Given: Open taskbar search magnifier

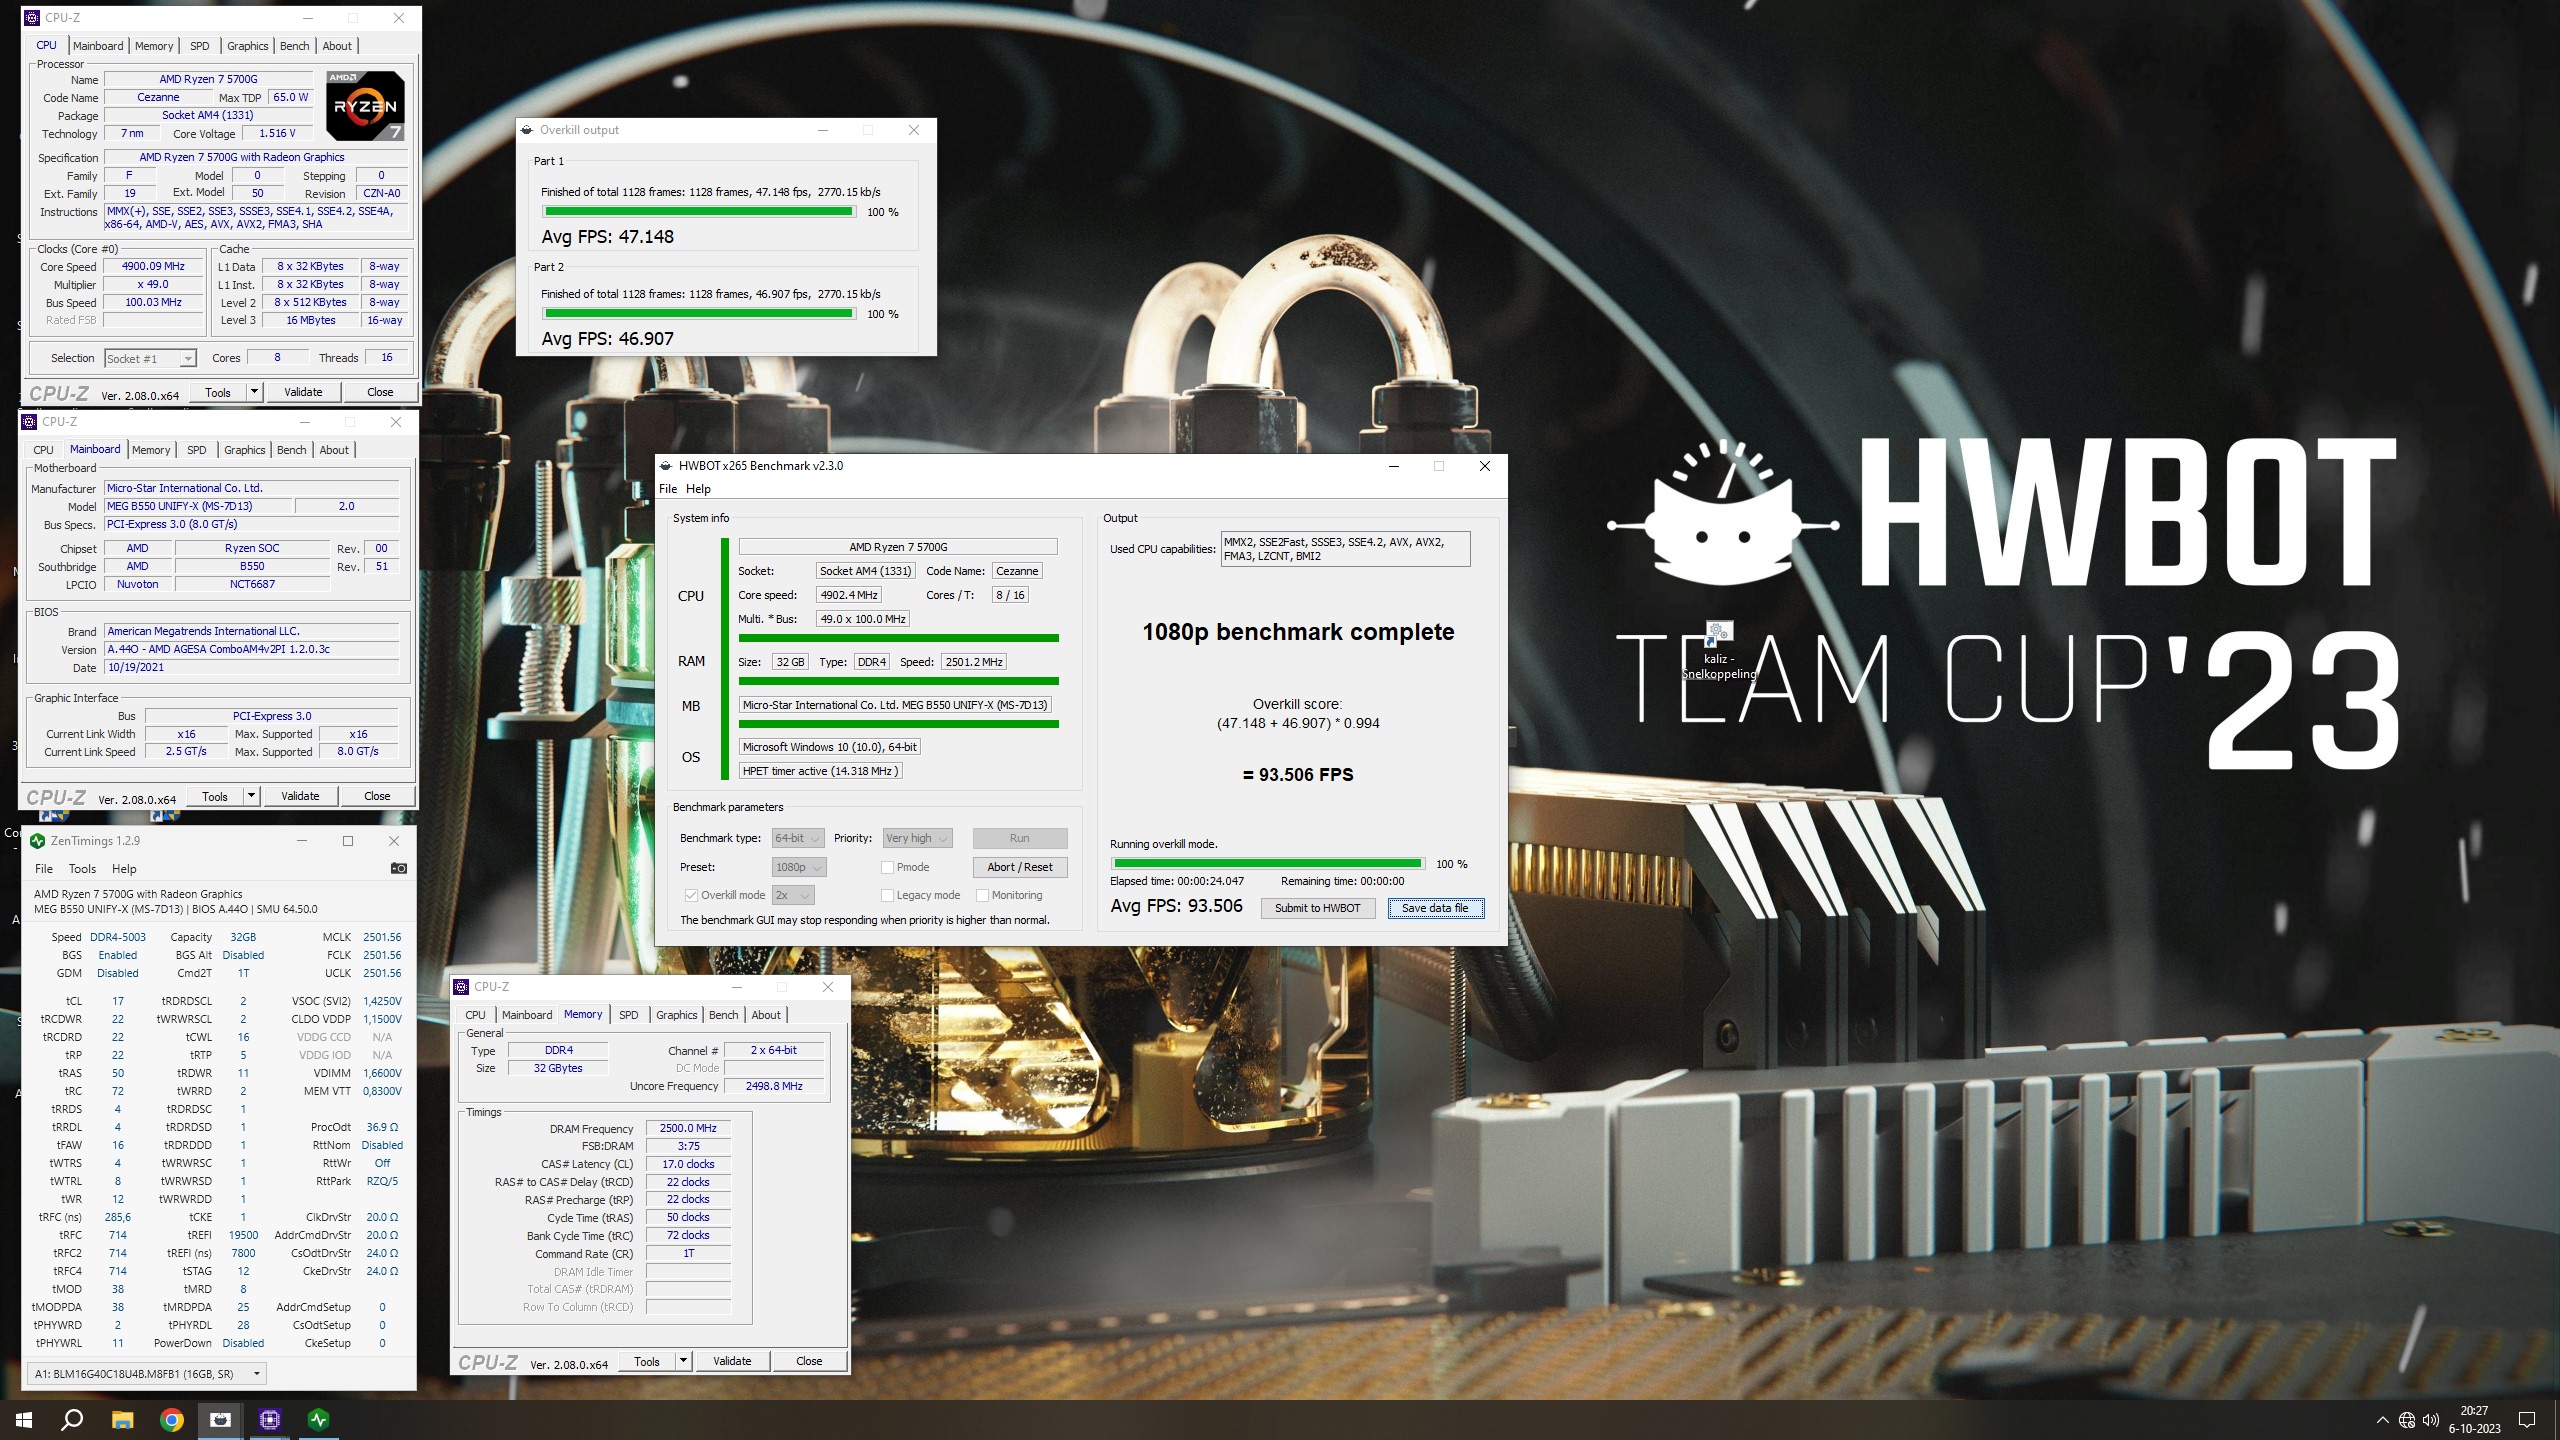Looking at the screenshot, I should coord(73,1419).
